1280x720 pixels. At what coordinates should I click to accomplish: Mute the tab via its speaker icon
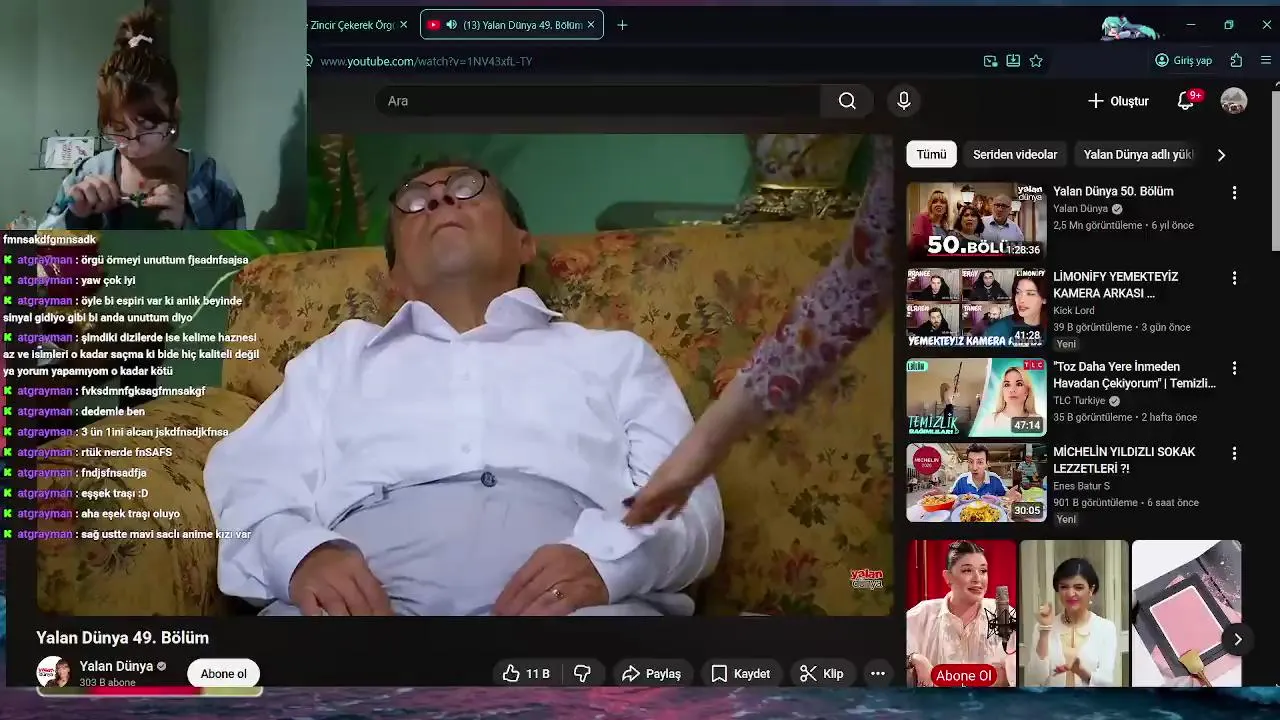click(x=451, y=25)
